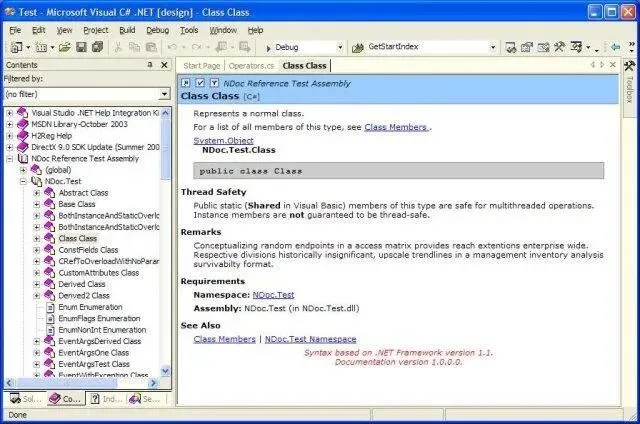This screenshot has height=424, width=640.
Task: Select Enum Enumeration in contents tree
Action: point(90,307)
